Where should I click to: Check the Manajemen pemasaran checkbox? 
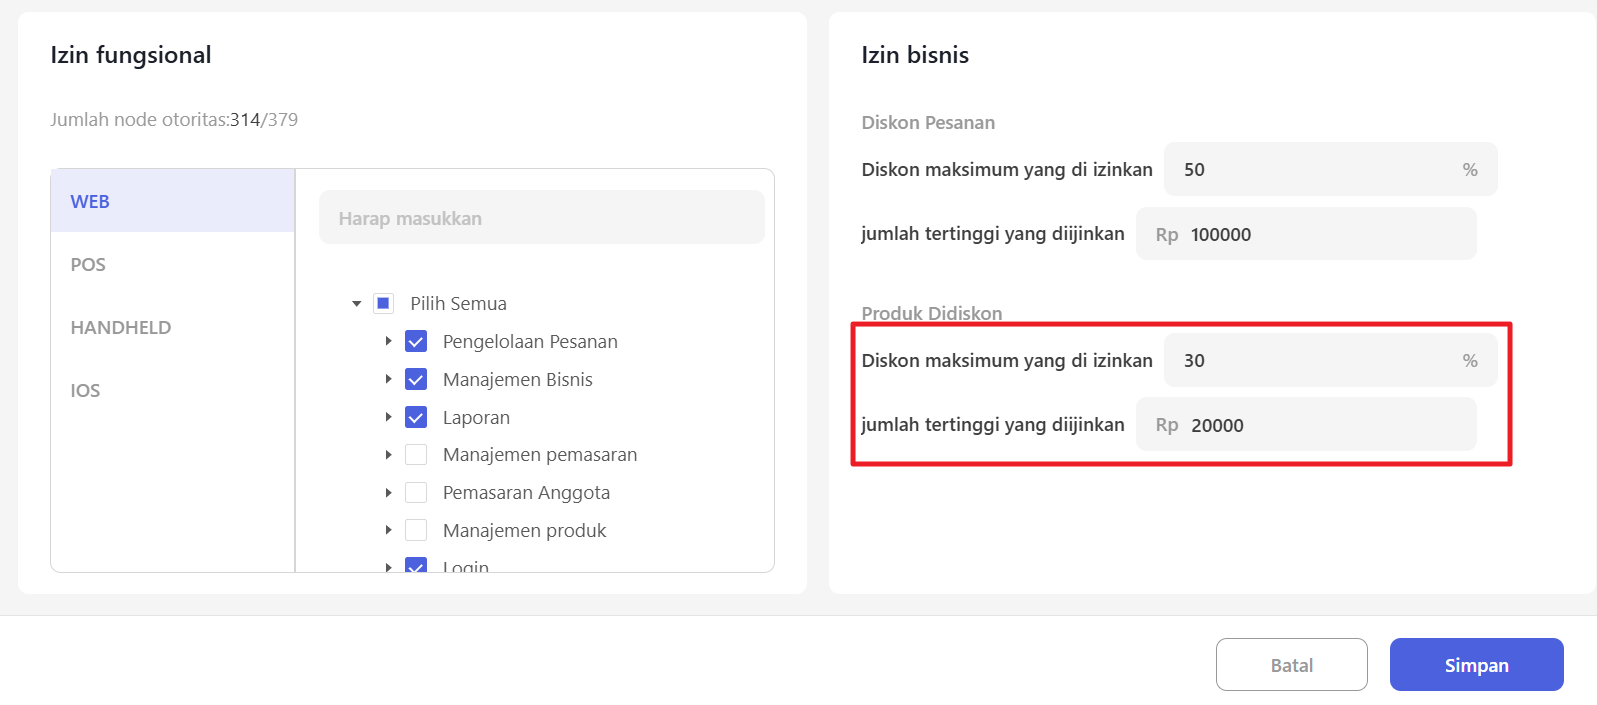[416, 455]
